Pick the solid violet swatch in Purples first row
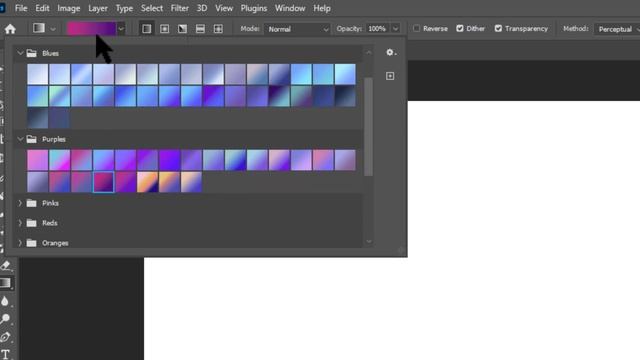640x360 pixels. [x=169, y=160]
